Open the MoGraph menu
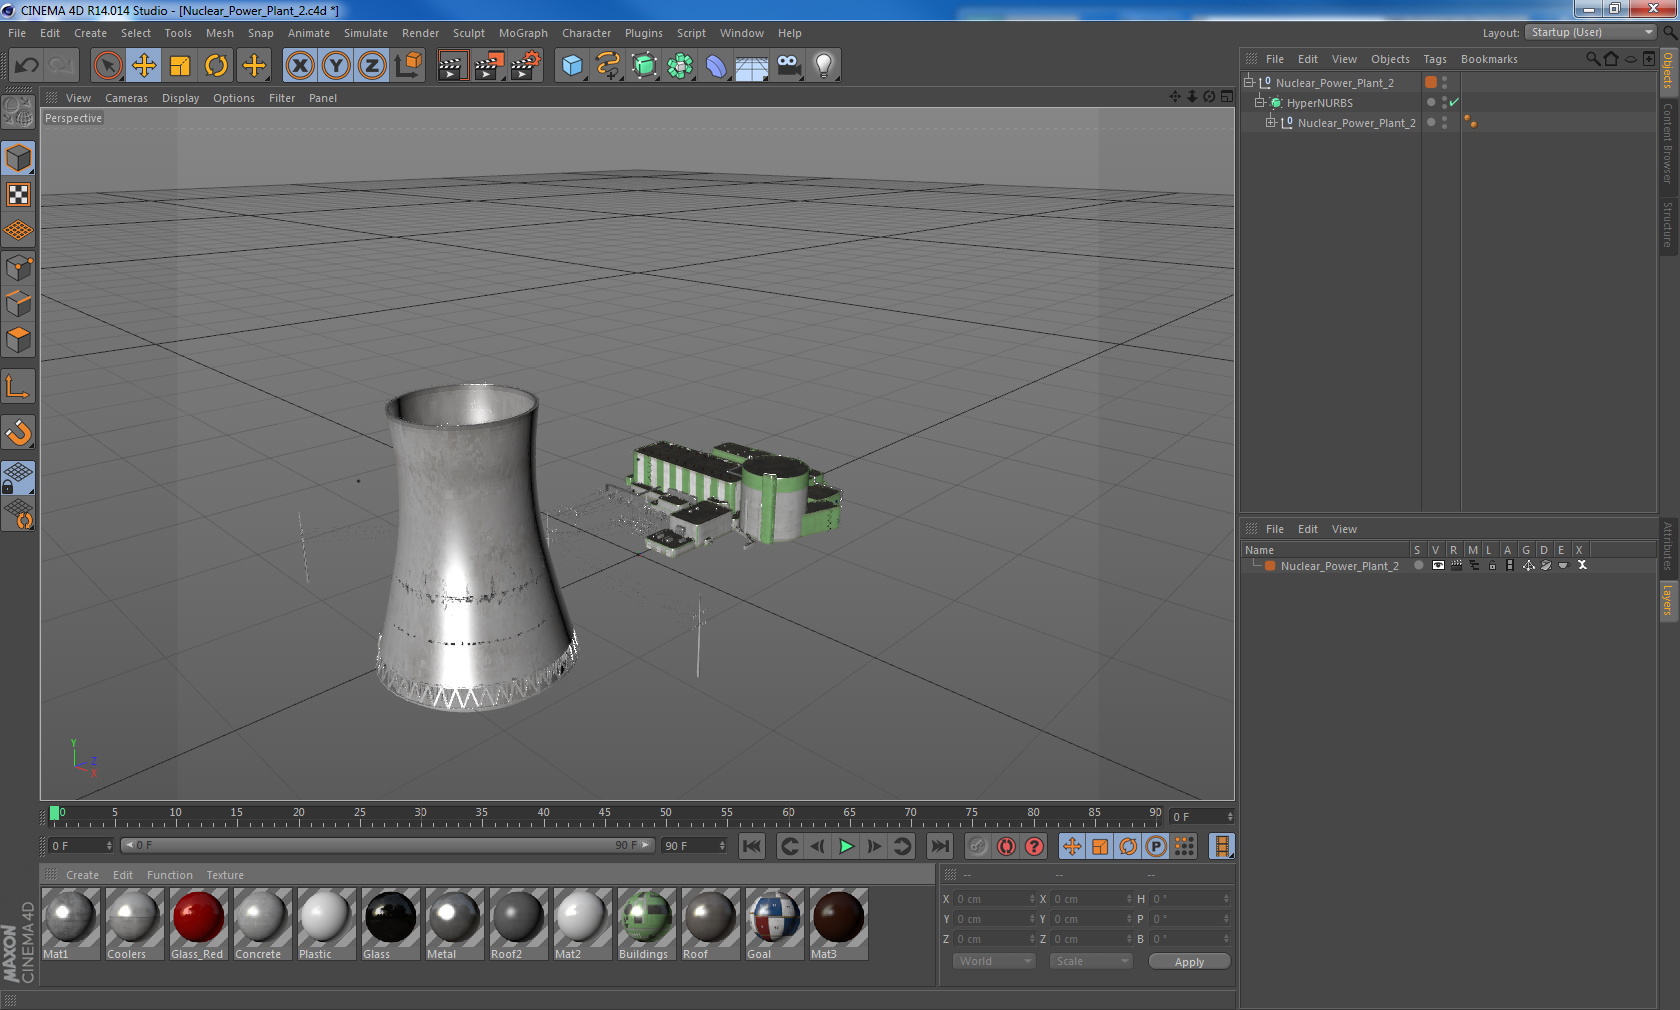Viewport: 1680px width, 1010px height. tap(523, 33)
